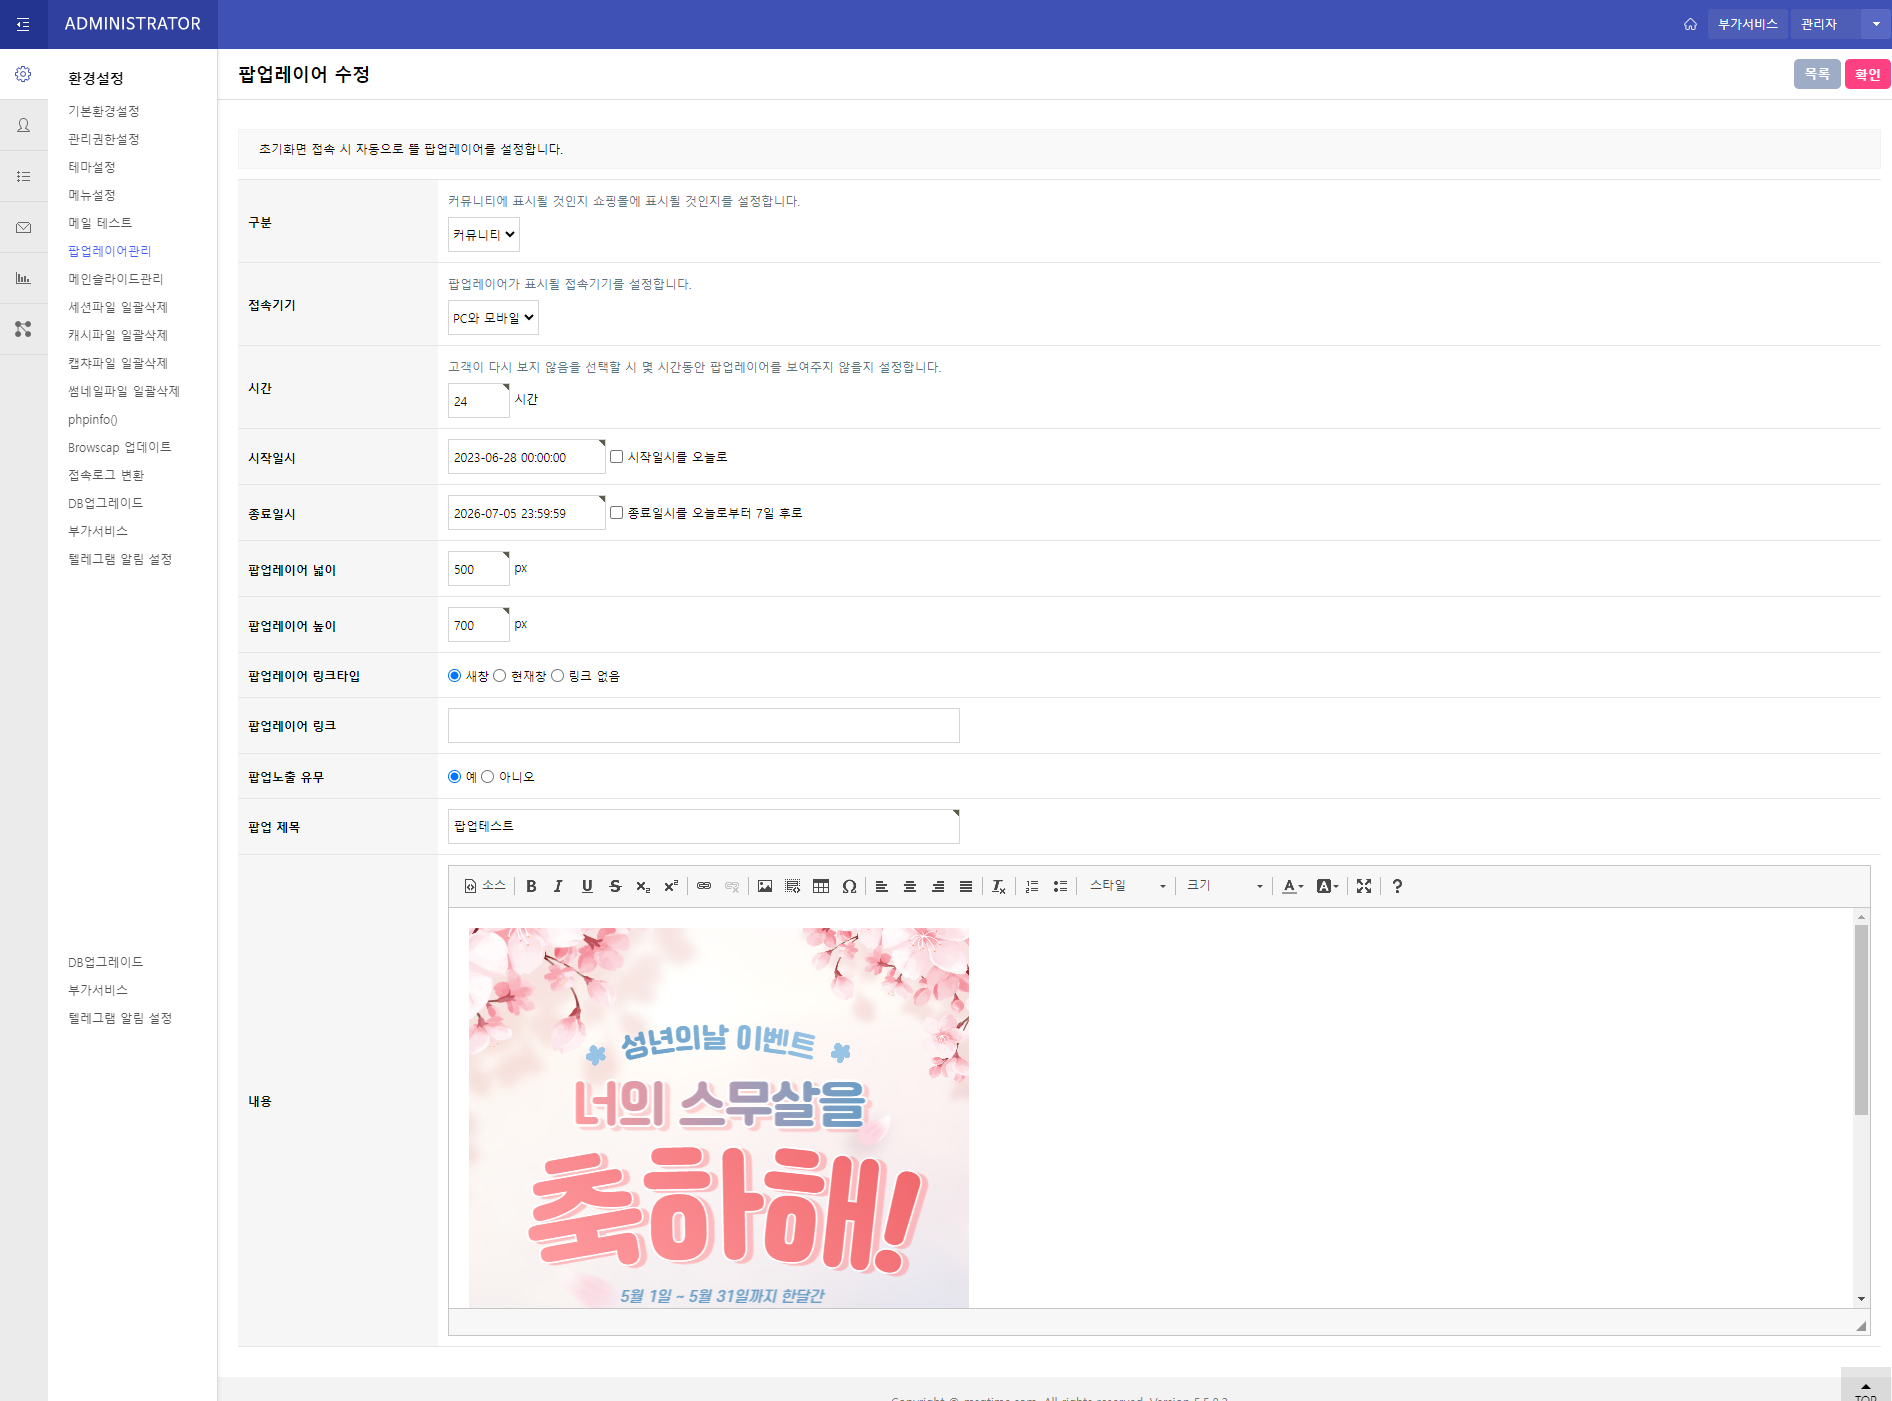Maximize the editor to full screen
This screenshot has width=1892, height=1401.
point(1364,886)
